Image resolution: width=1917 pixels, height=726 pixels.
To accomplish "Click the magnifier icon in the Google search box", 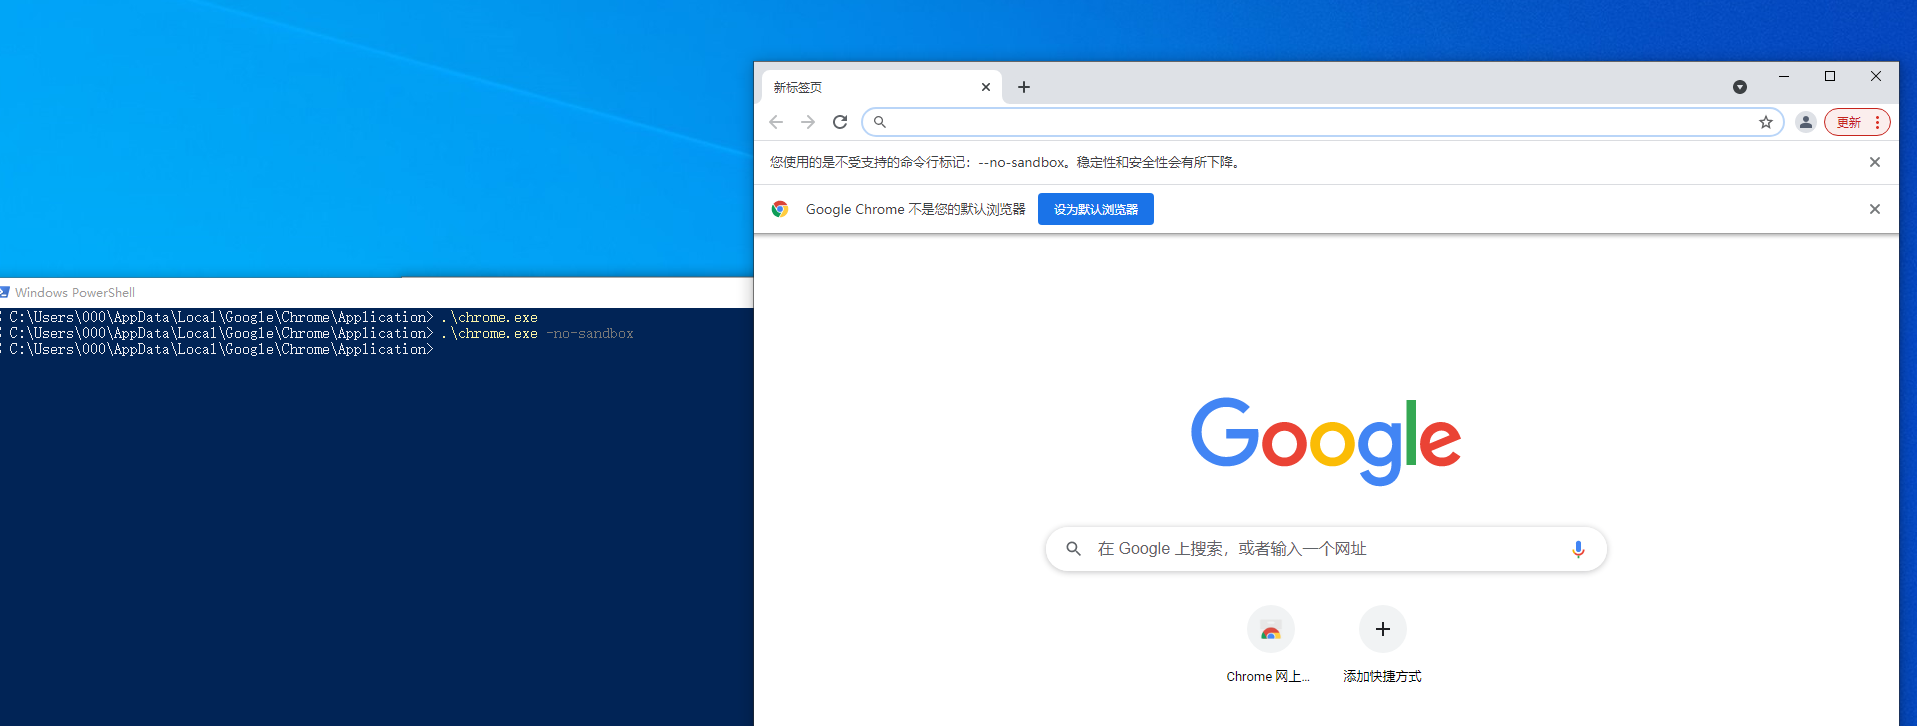I will coord(1073,549).
